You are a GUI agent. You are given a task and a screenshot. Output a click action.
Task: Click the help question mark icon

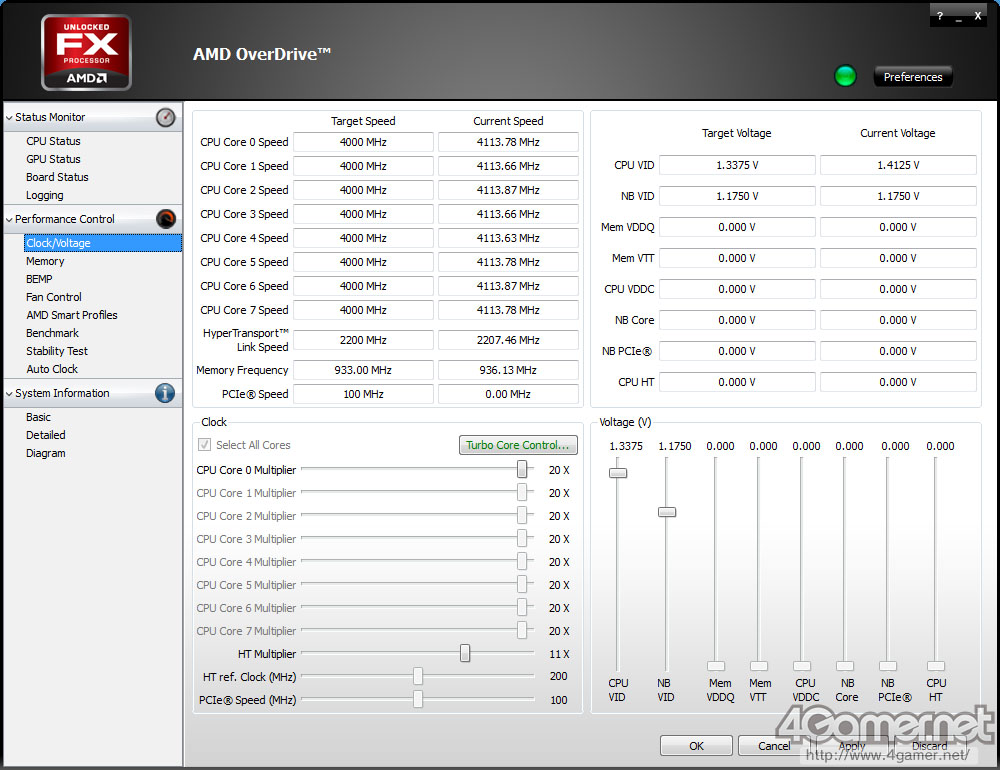pos(939,16)
